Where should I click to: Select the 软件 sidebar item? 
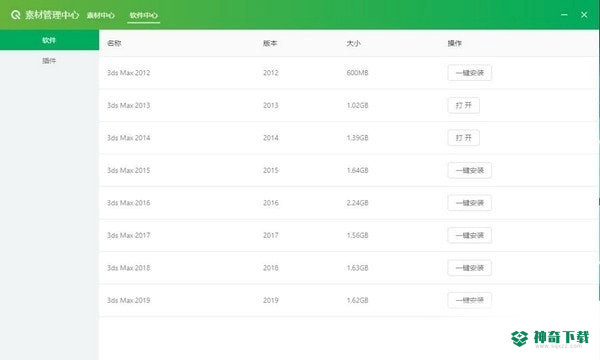tap(49, 40)
